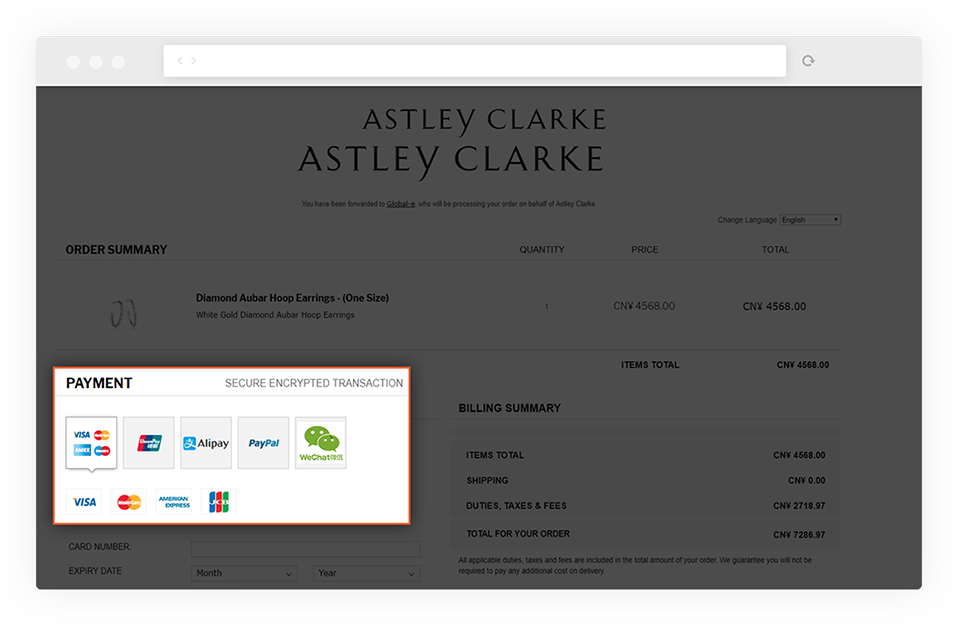Click the 'White Gold Diamond Aubar Hoop Earrings' description
The height and width of the screenshot is (626, 958).
(275, 315)
